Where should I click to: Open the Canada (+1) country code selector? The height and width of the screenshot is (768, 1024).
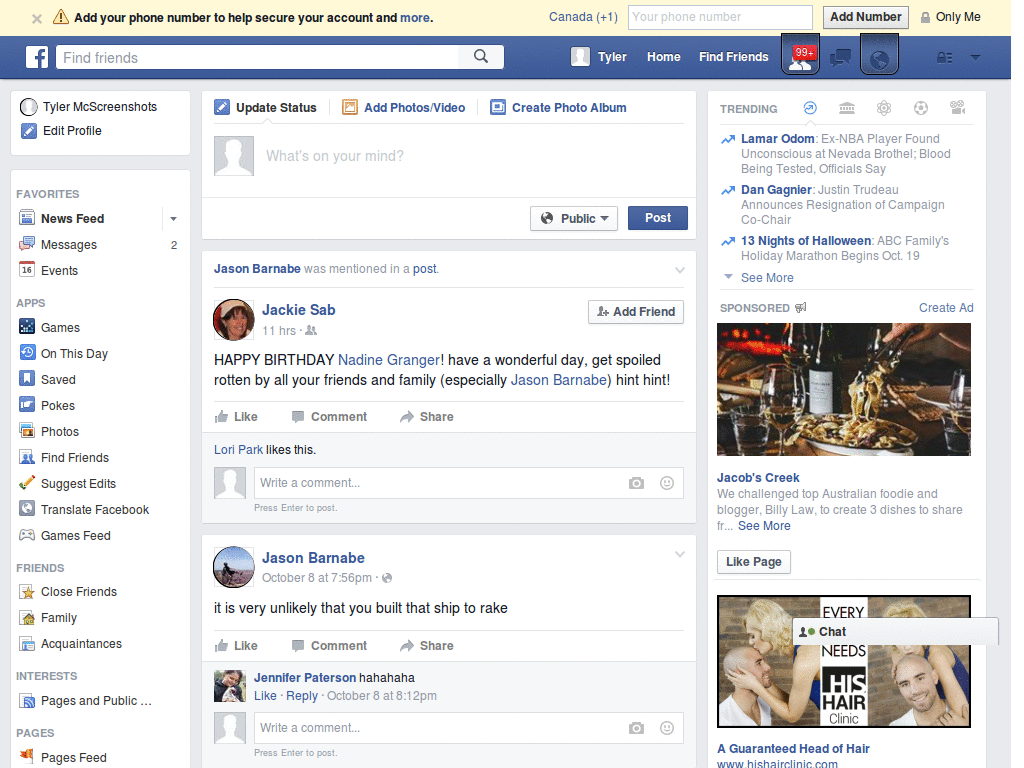click(583, 17)
